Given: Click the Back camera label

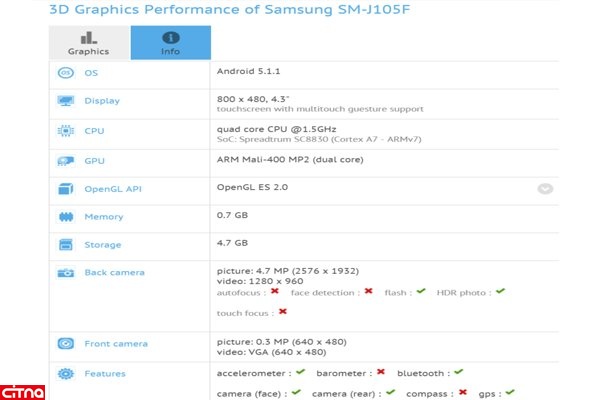Looking at the screenshot, I should tap(114, 272).
